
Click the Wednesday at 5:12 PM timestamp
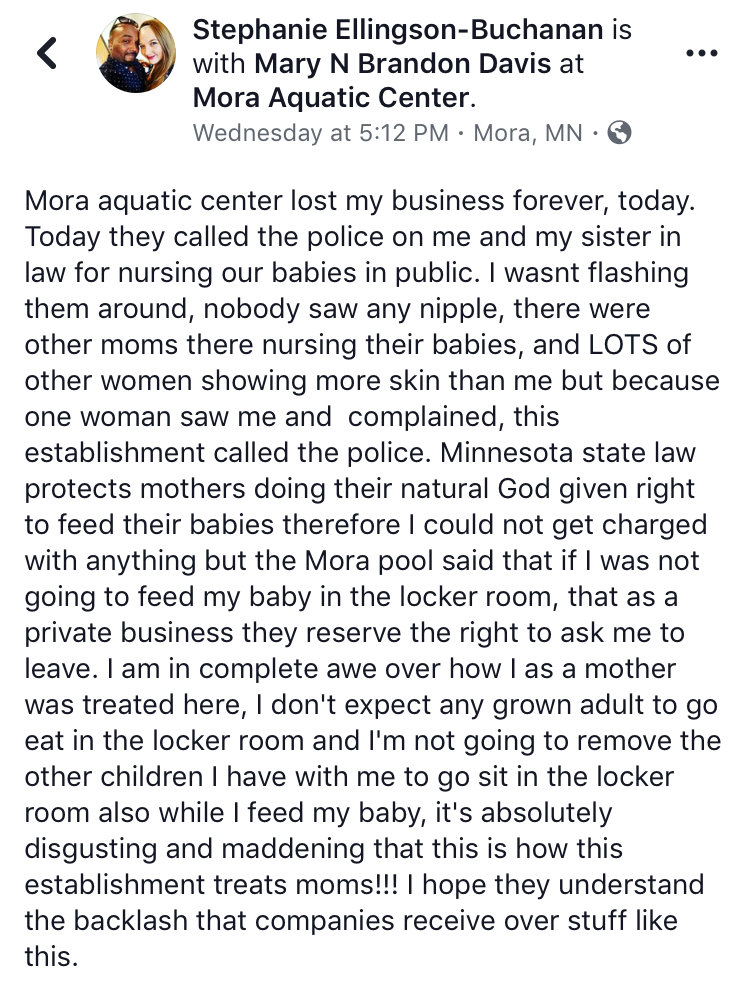[x=318, y=133]
